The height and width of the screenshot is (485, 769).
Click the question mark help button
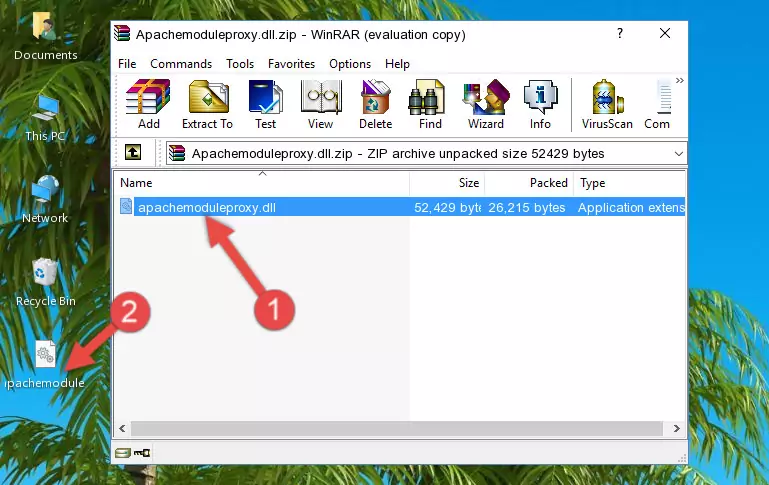620,33
